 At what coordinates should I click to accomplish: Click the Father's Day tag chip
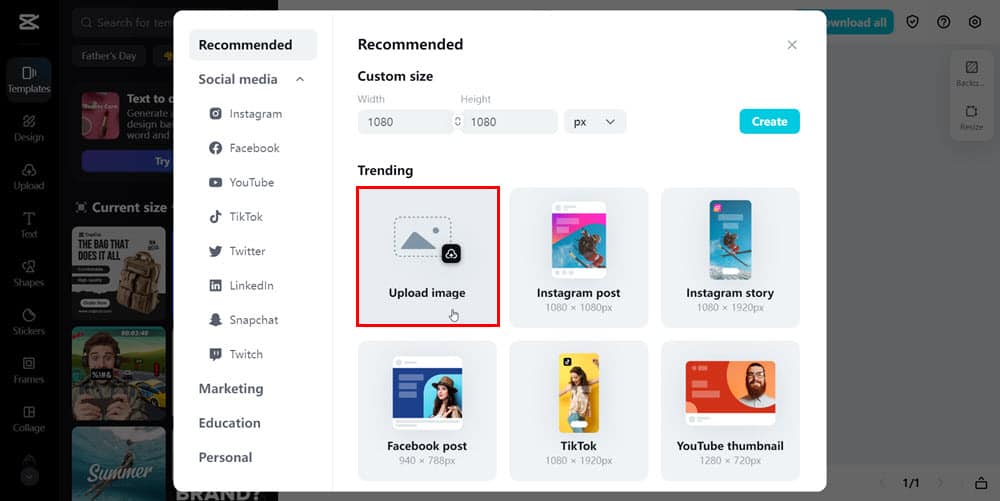109,56
